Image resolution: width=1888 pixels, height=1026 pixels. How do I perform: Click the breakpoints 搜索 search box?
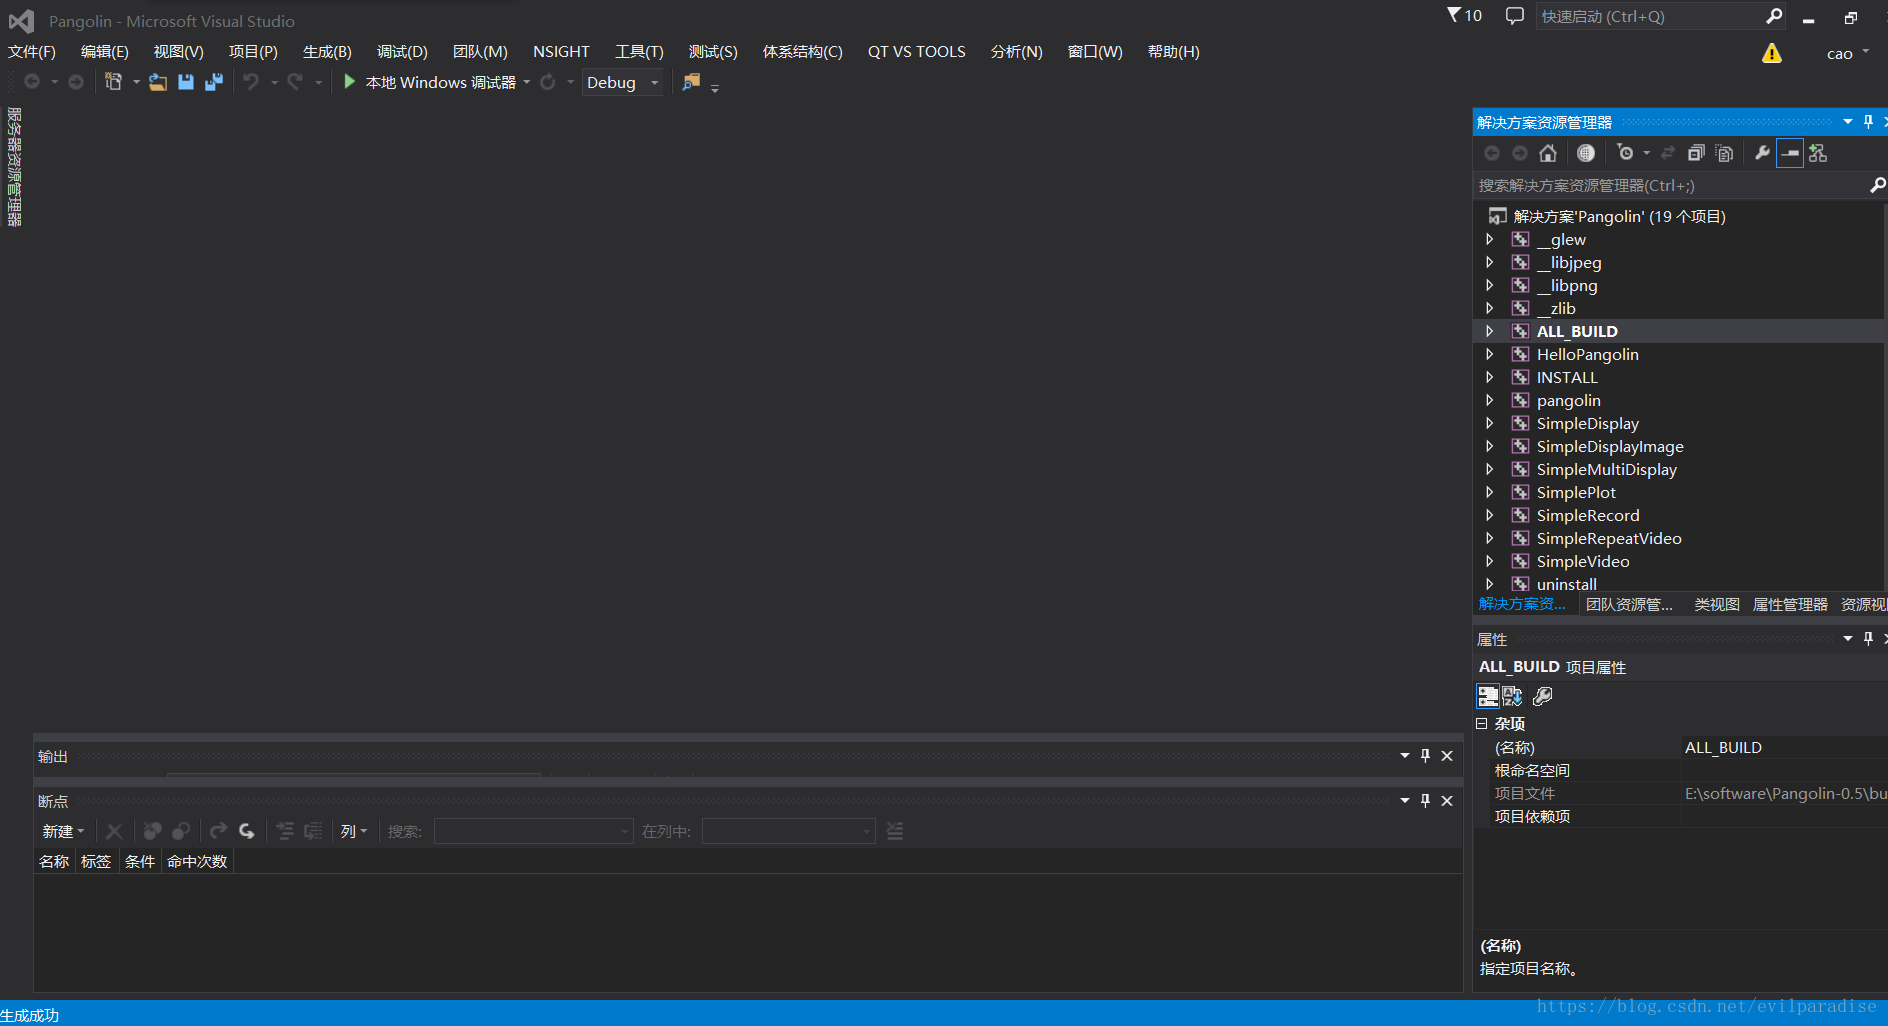click(x=533, y=831)
